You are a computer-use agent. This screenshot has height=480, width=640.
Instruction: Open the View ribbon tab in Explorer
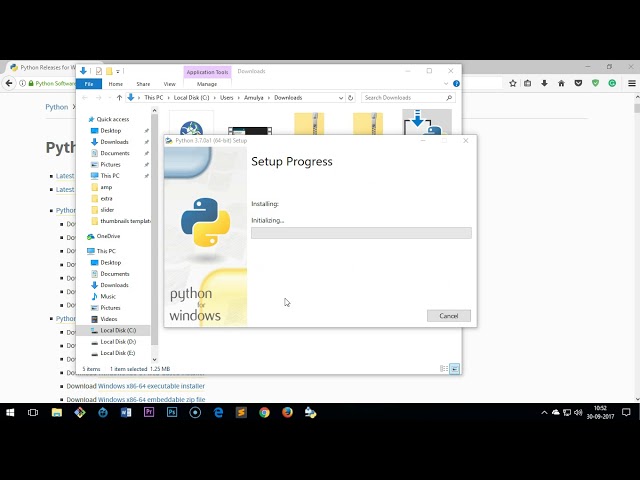(169, 84)
